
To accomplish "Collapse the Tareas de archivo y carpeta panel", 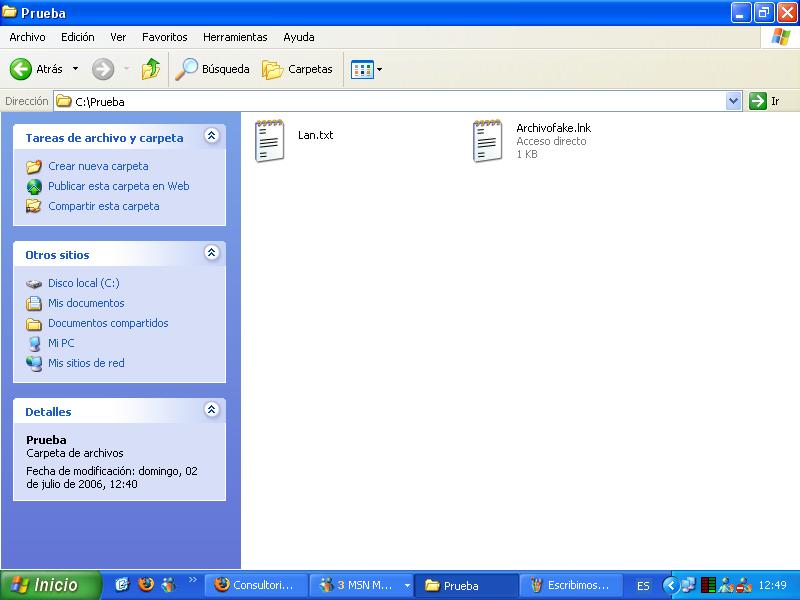I will point(211,136).
